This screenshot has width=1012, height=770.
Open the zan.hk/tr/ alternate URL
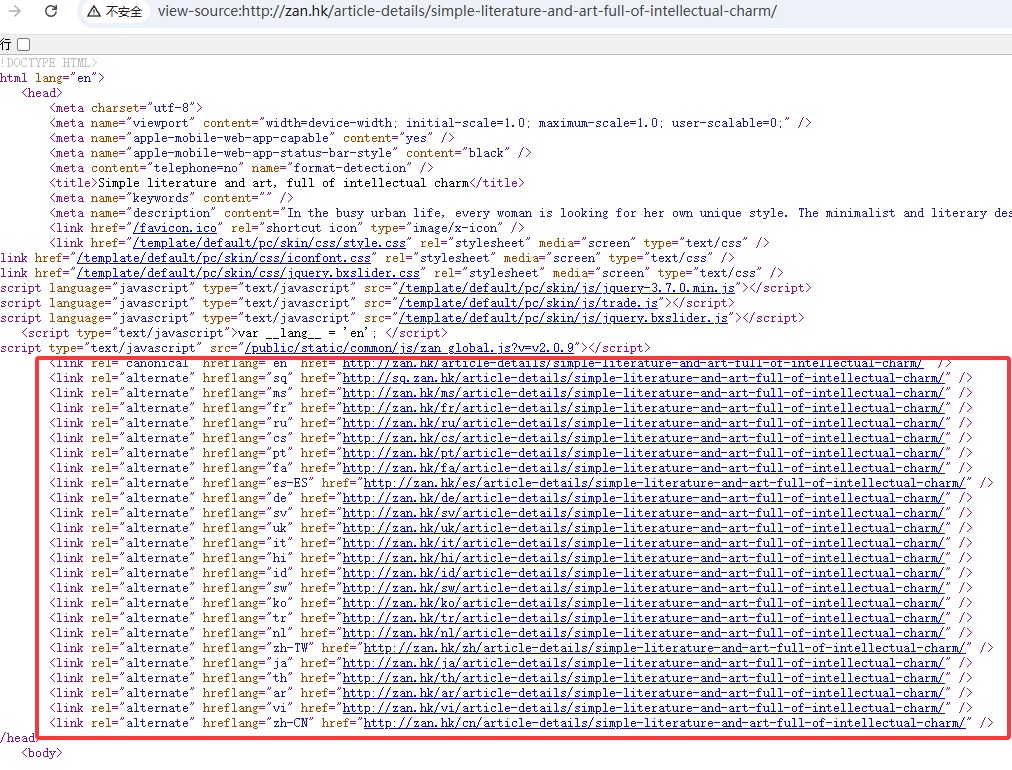coord(643,618)
